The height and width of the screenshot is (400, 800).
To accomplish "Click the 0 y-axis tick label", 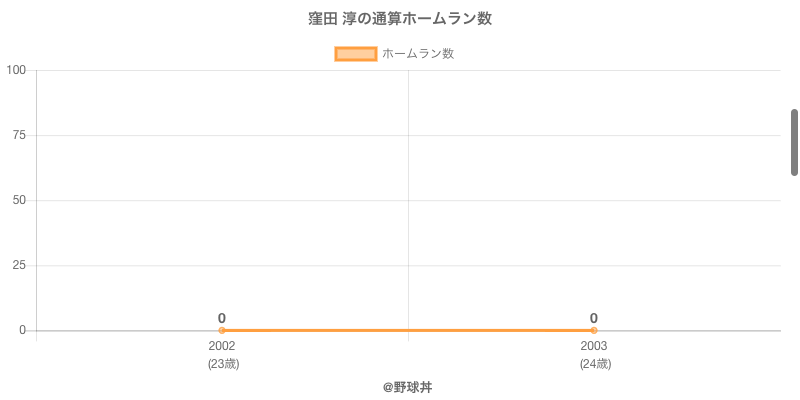I will [22, 330].
